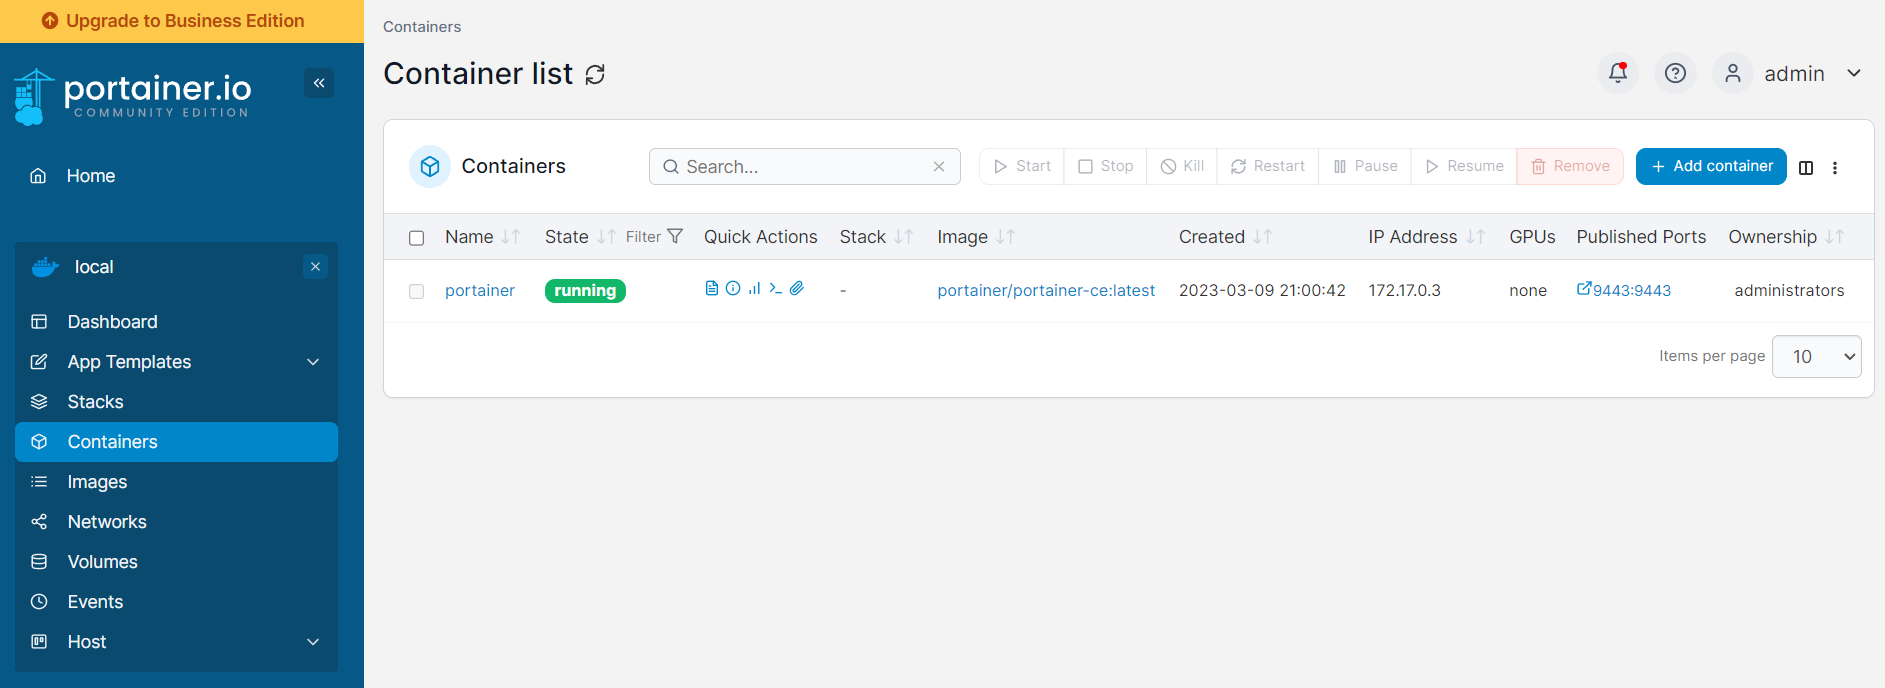The width and height of the screenshot is (1885, 688).
Task: Refresh the container list
Action: click(595, 75)
